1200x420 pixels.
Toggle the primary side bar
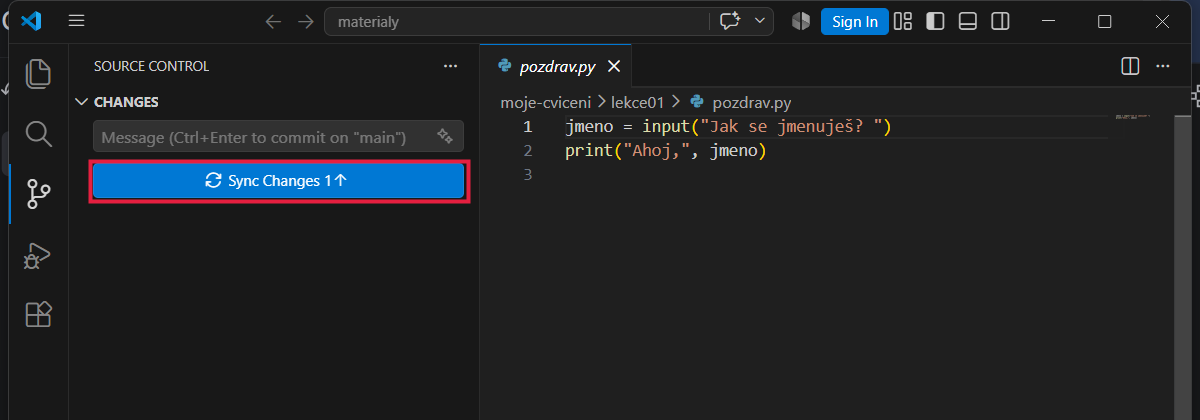[935, 21]
